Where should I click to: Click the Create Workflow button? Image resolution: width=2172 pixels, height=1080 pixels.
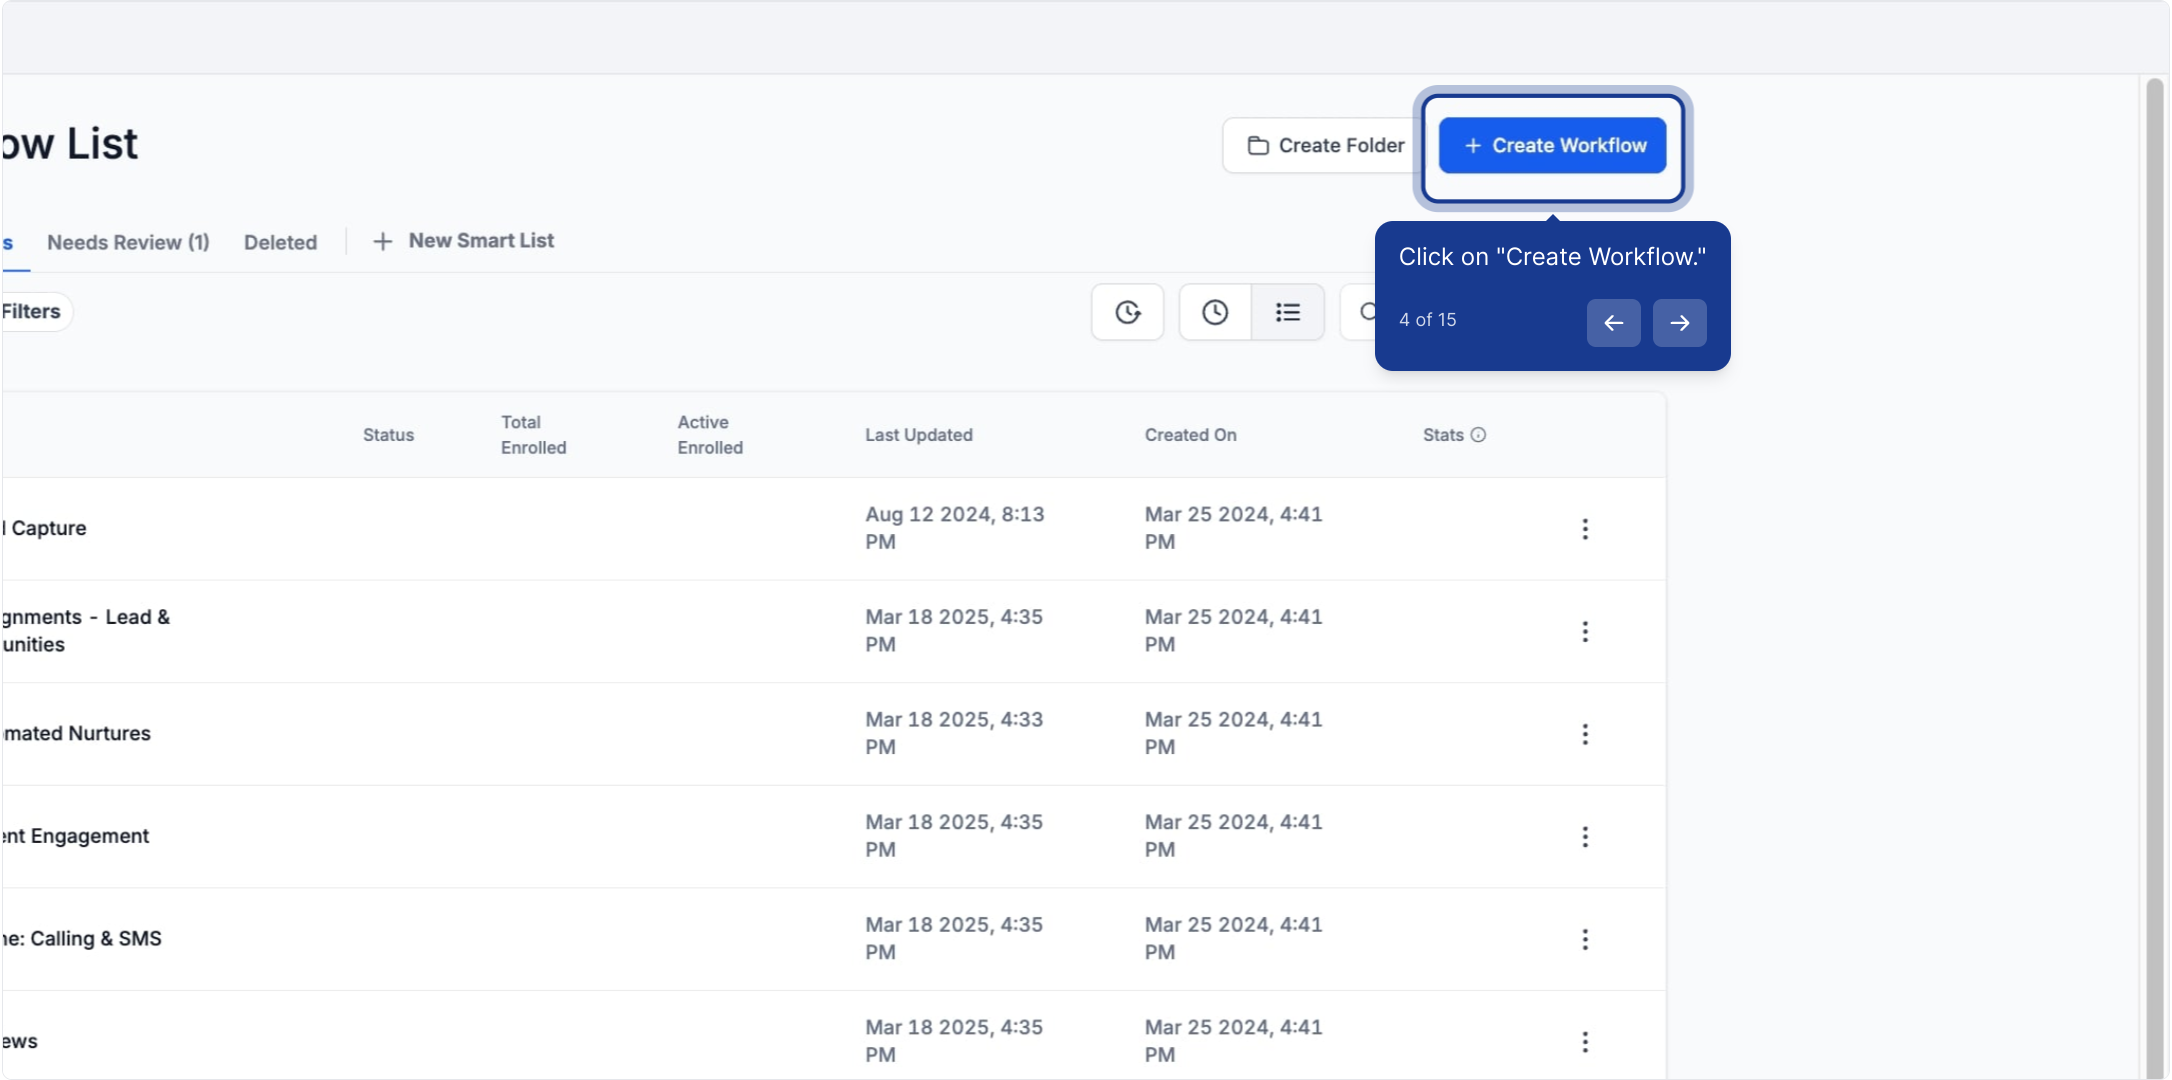[1552, 145]
